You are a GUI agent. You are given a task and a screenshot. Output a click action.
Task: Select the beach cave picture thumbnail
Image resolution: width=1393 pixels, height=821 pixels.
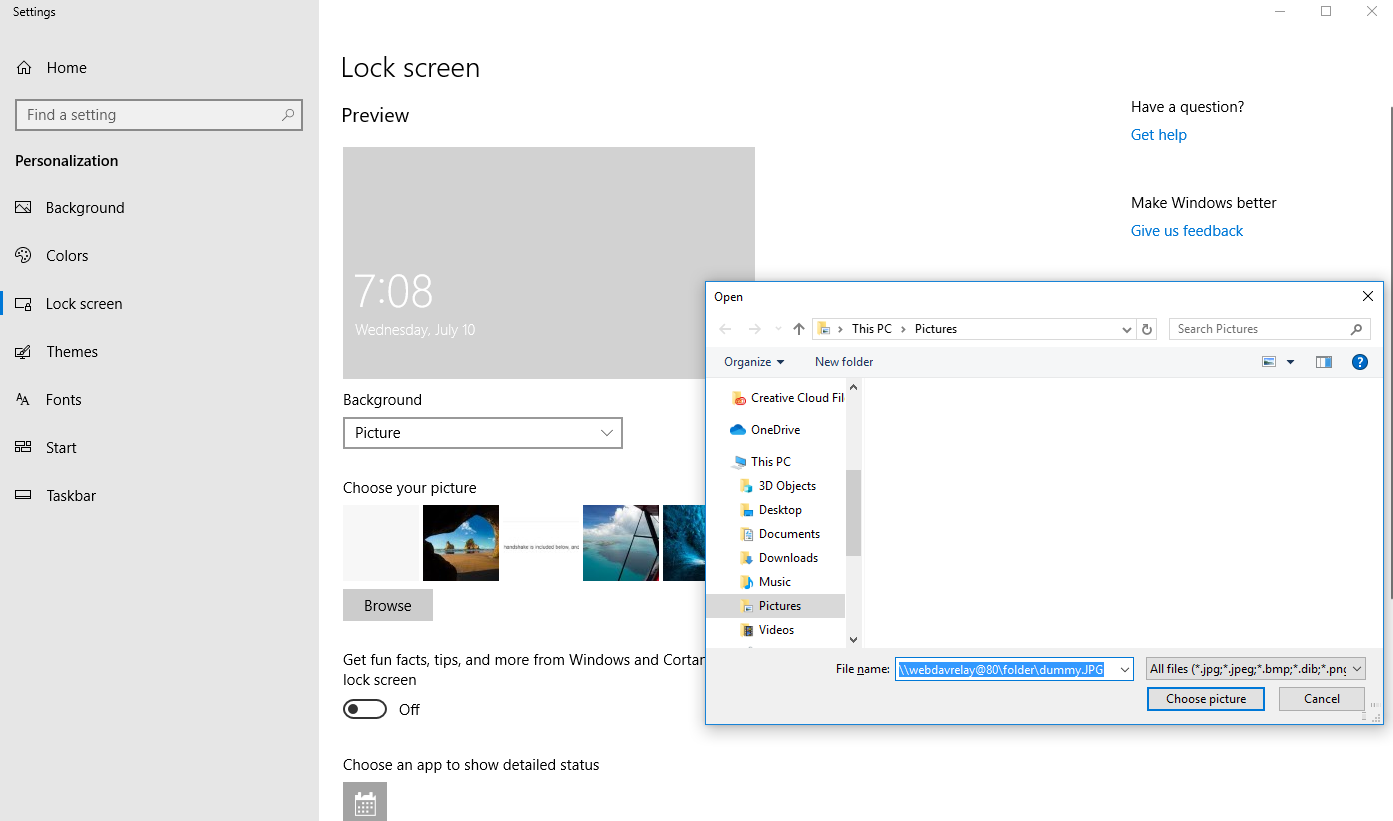pyautogui.click(x=461, y=543)
